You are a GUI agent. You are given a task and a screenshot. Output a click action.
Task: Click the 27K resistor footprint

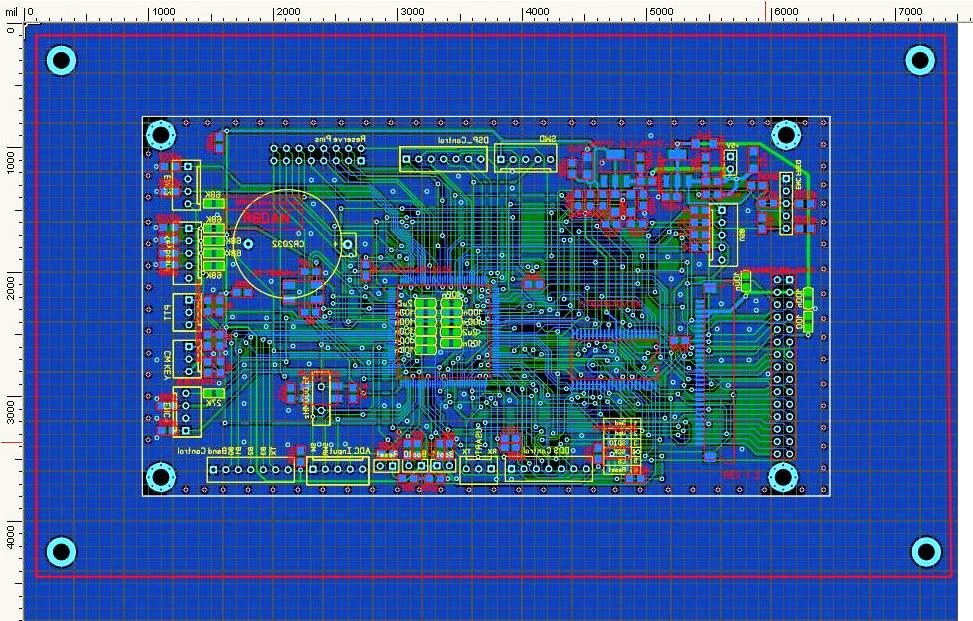point(214,394)
